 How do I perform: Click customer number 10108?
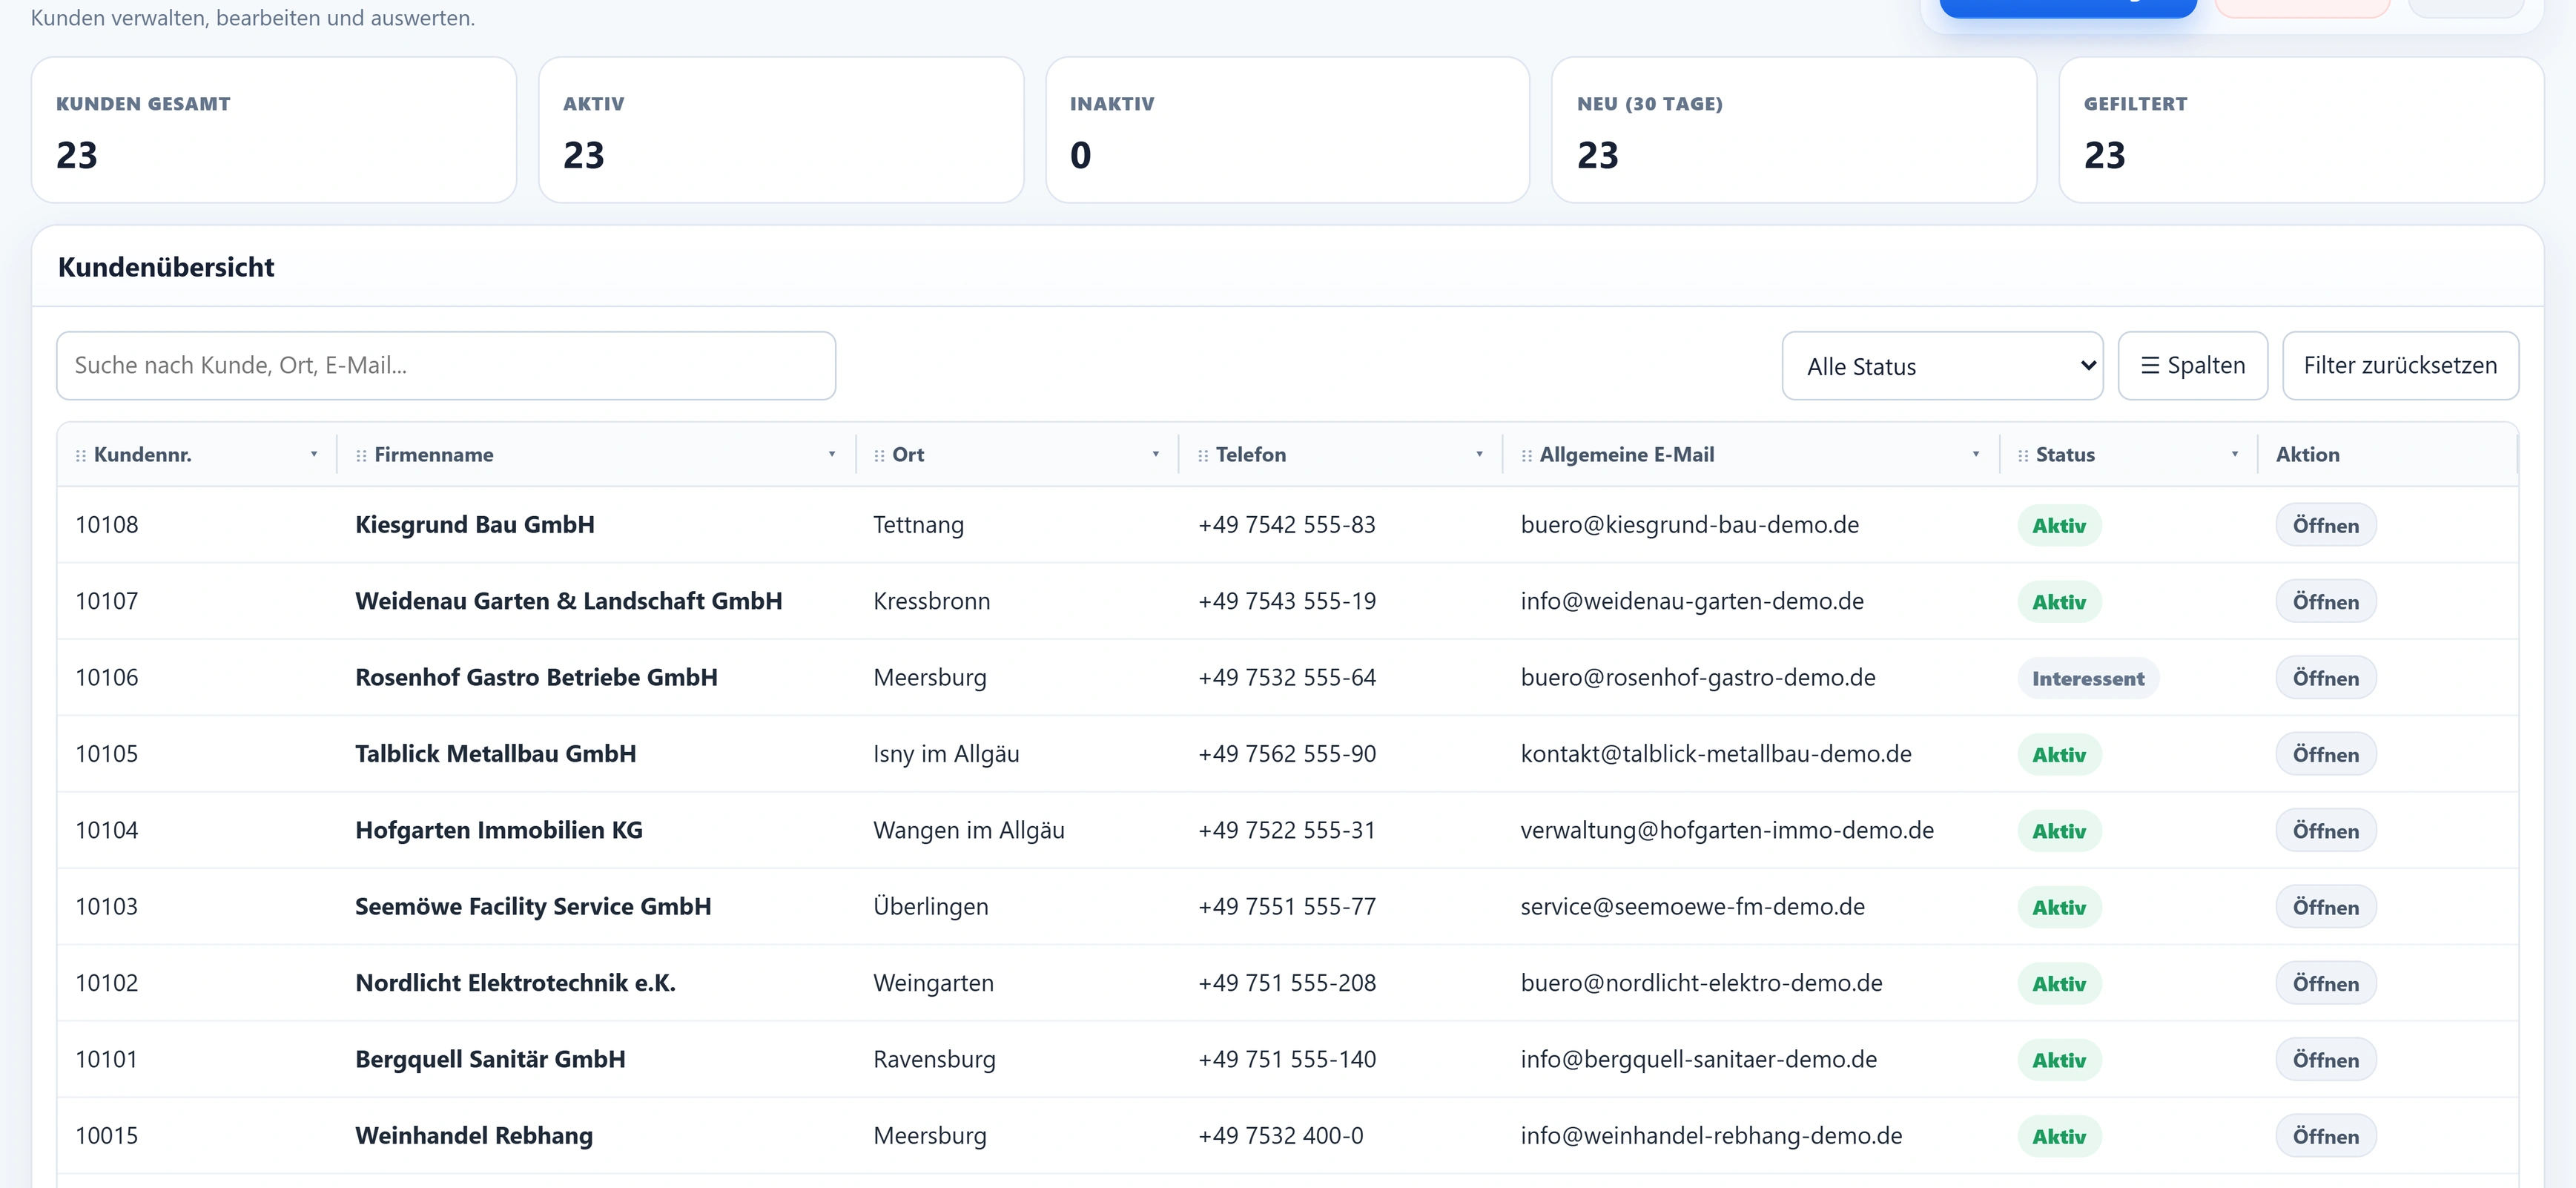tap(107, 525)
